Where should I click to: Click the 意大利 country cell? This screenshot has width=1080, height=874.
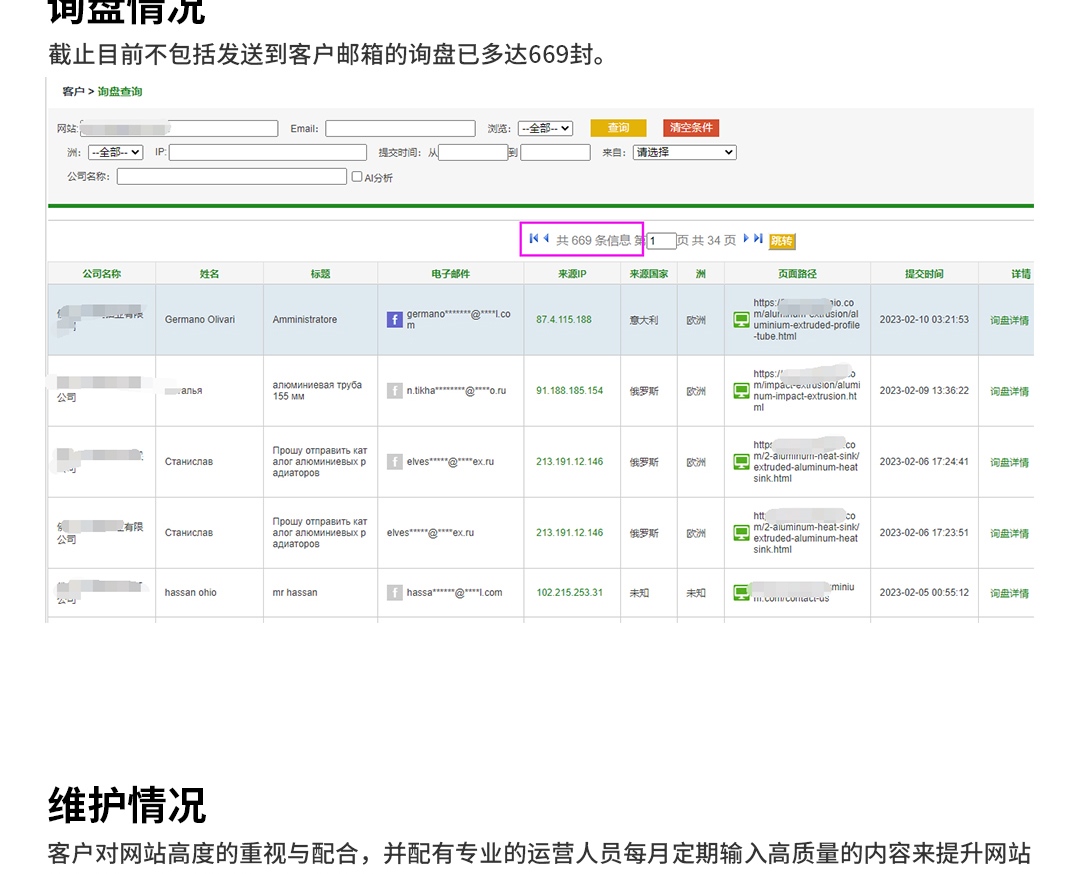(x=643, y=320)
